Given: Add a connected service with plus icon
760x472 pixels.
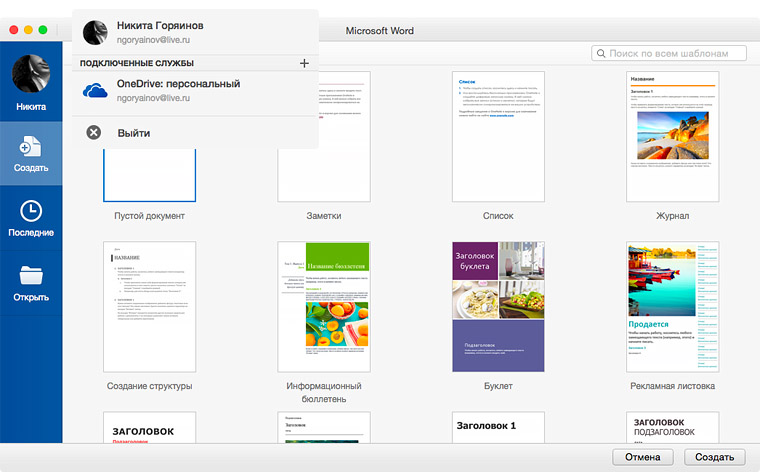Looking at the screenshot, I should click(304, 63).
